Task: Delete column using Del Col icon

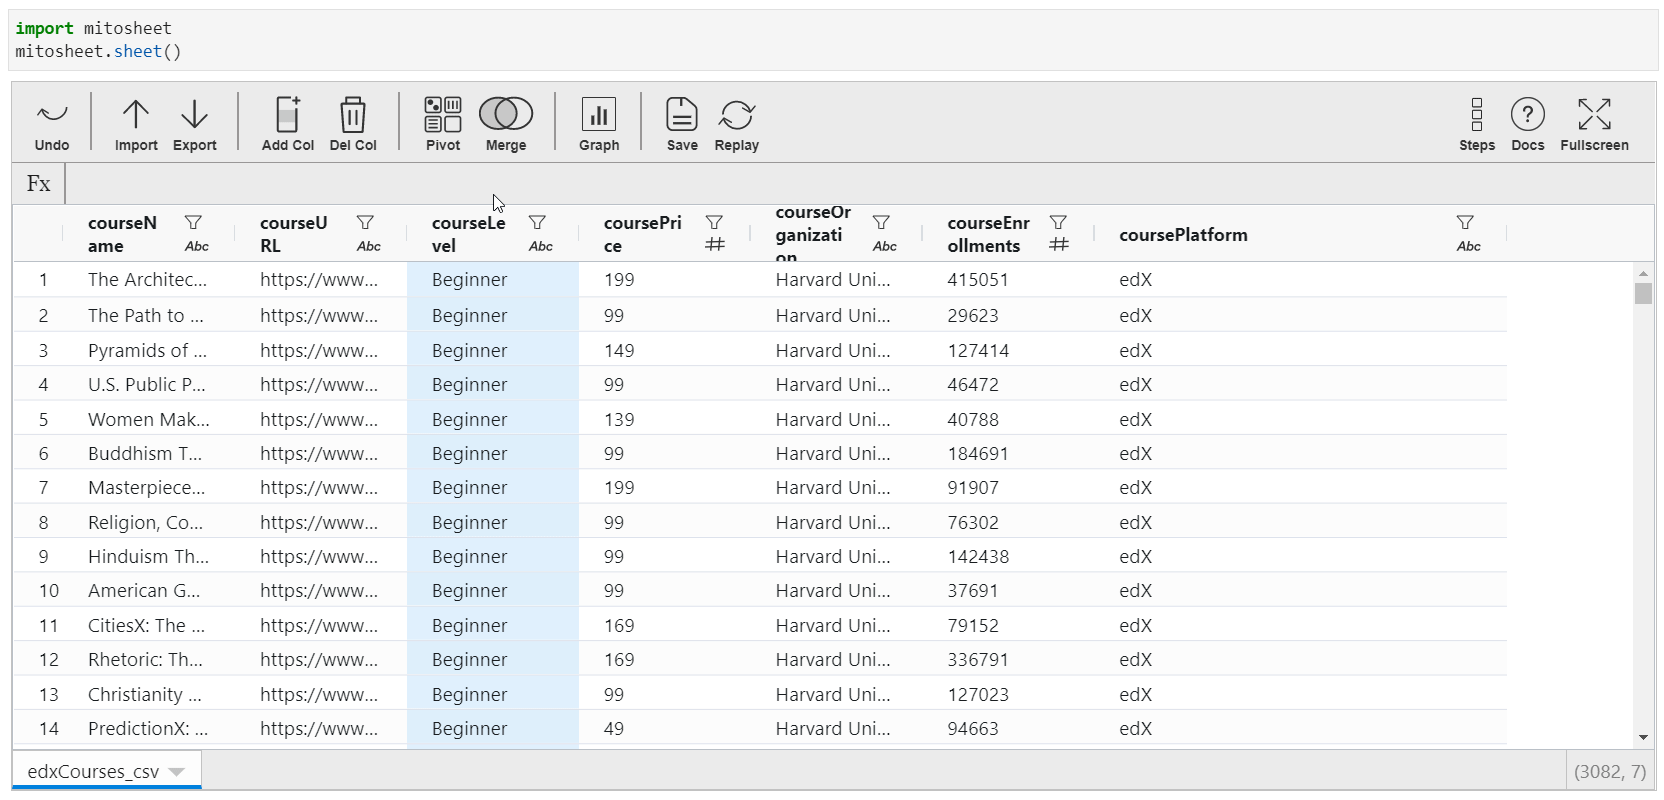Action: point(353,123)
